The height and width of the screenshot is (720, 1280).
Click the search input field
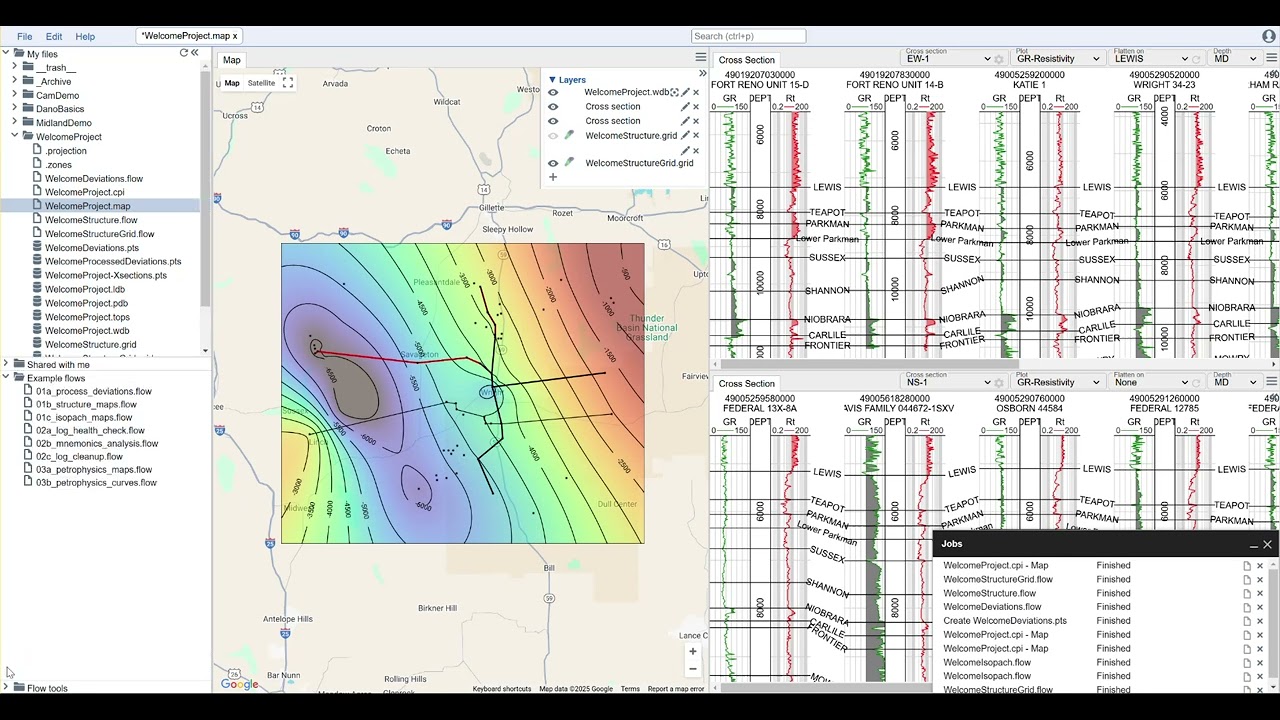(749, 36)
